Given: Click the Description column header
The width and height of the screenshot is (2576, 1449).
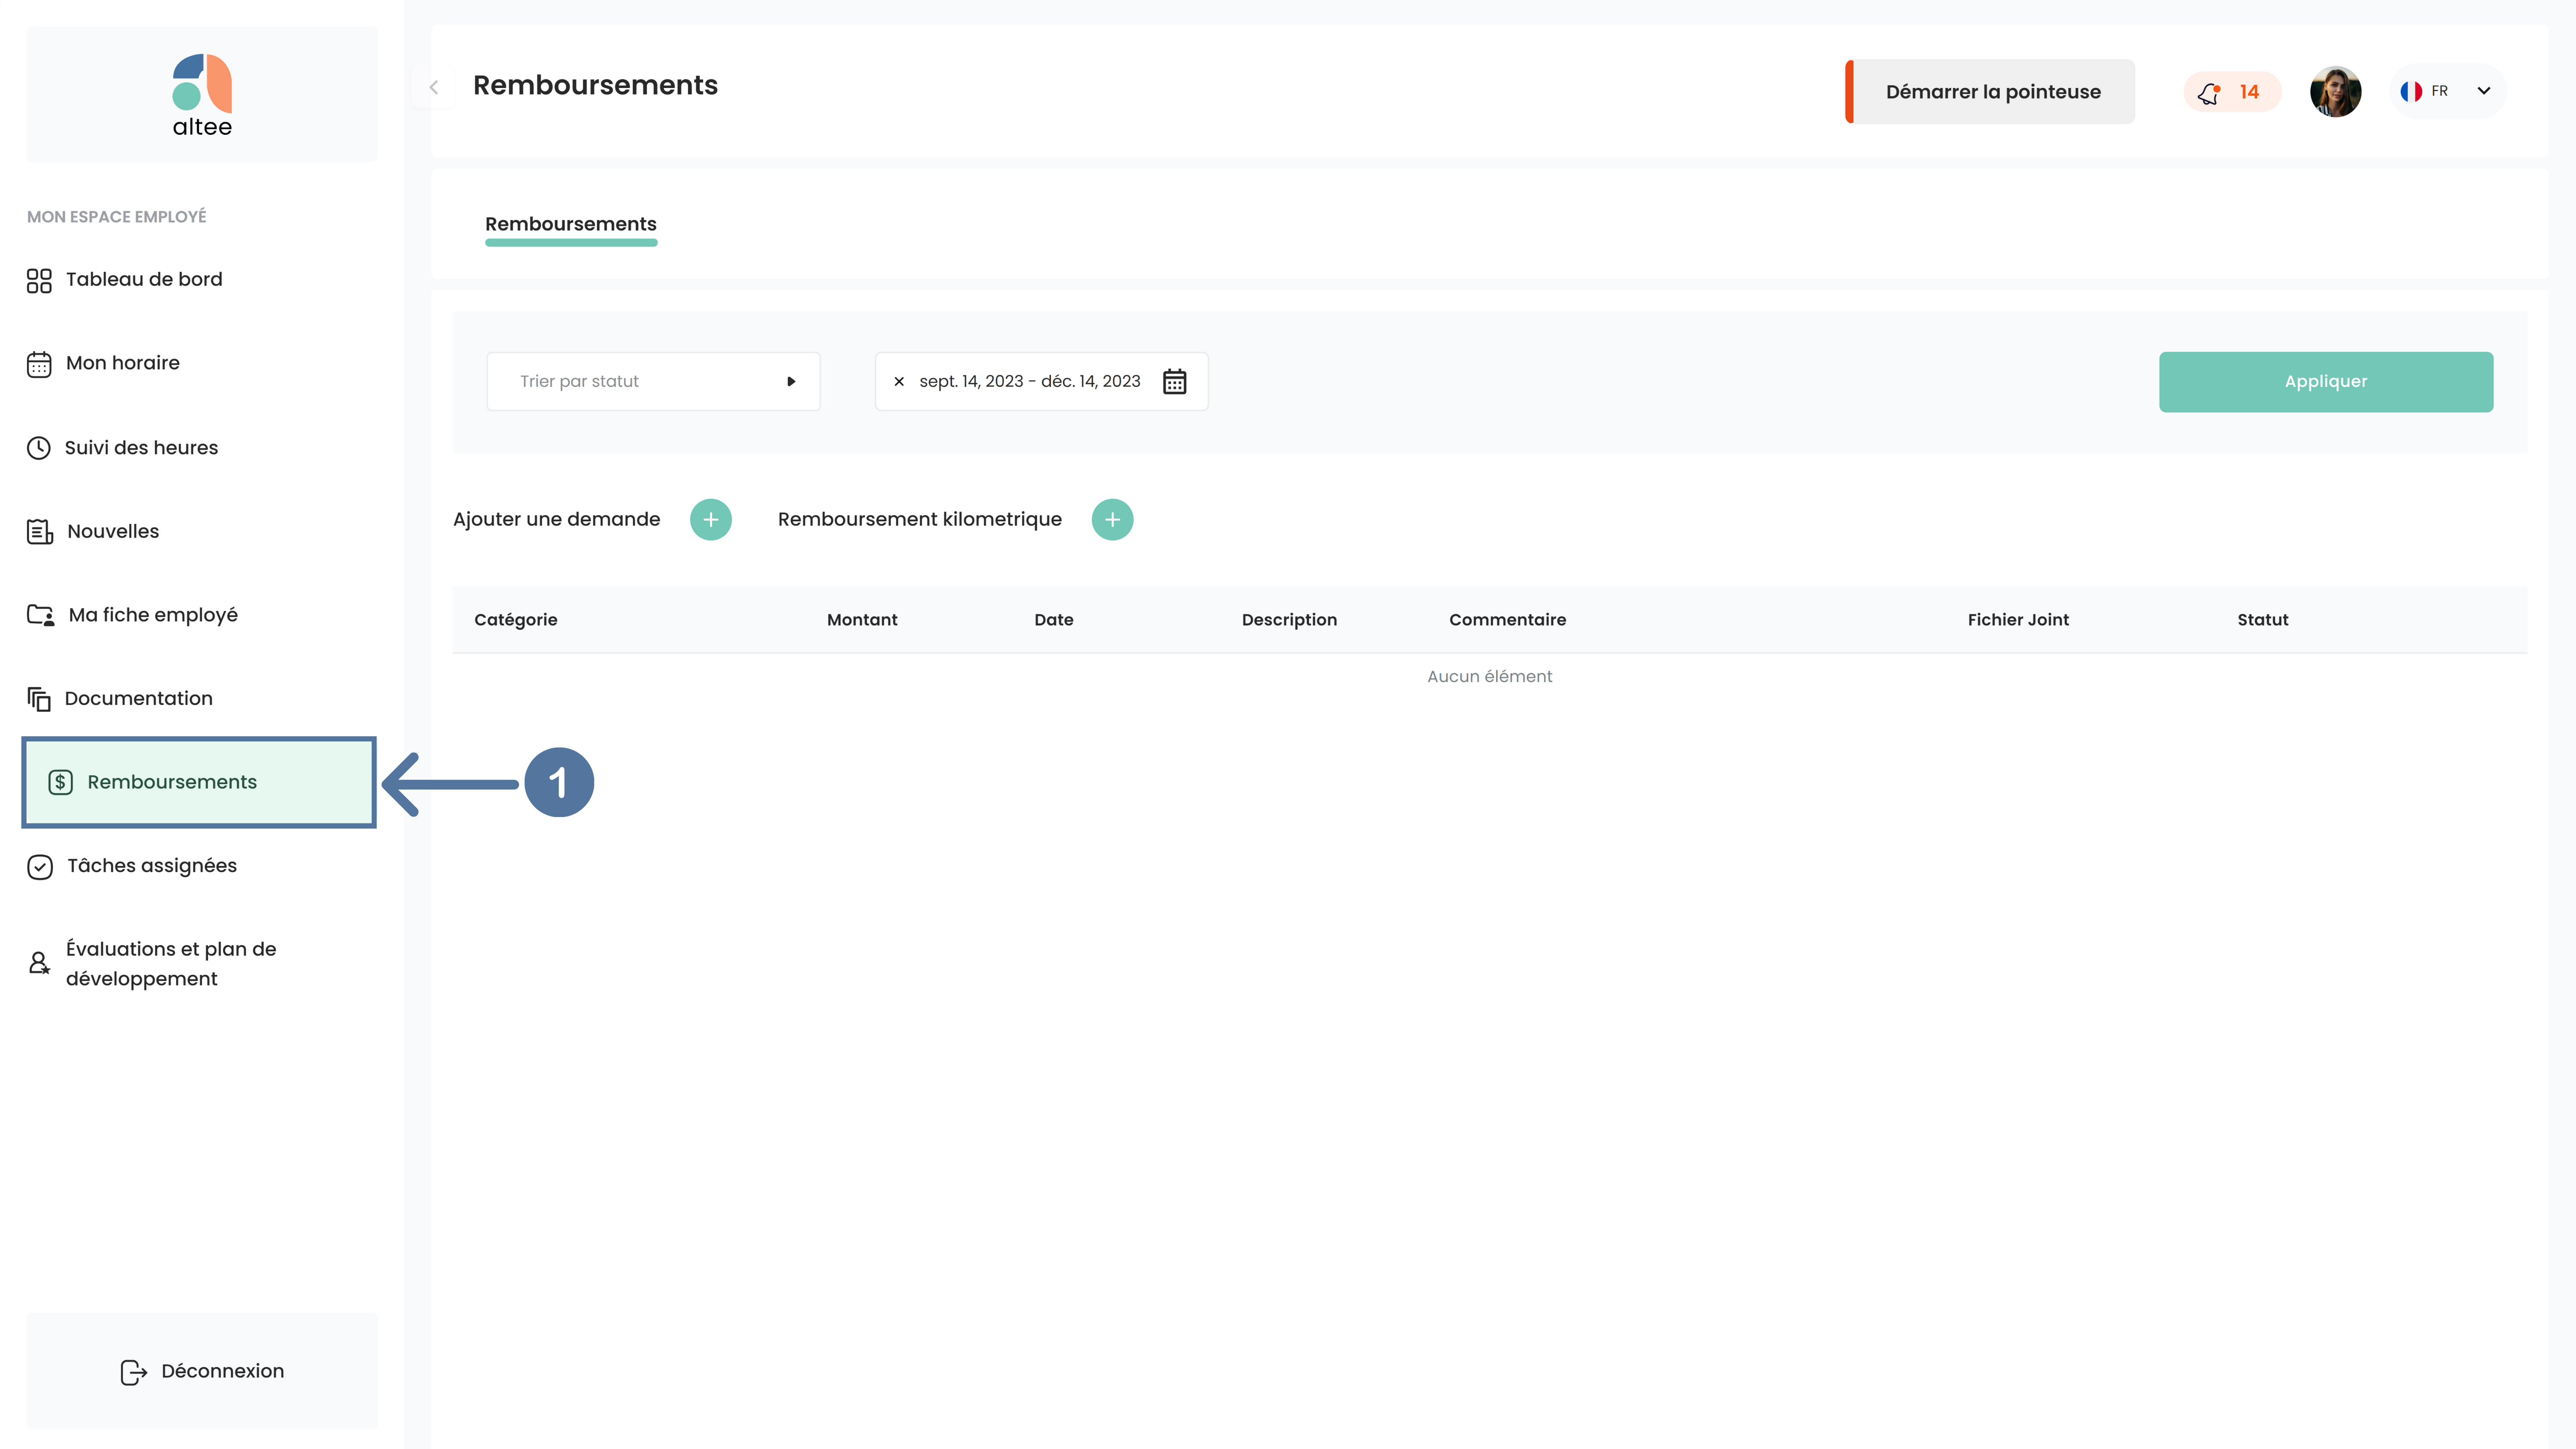Looking at the screenshot, I should click(x=1289, y=620).
